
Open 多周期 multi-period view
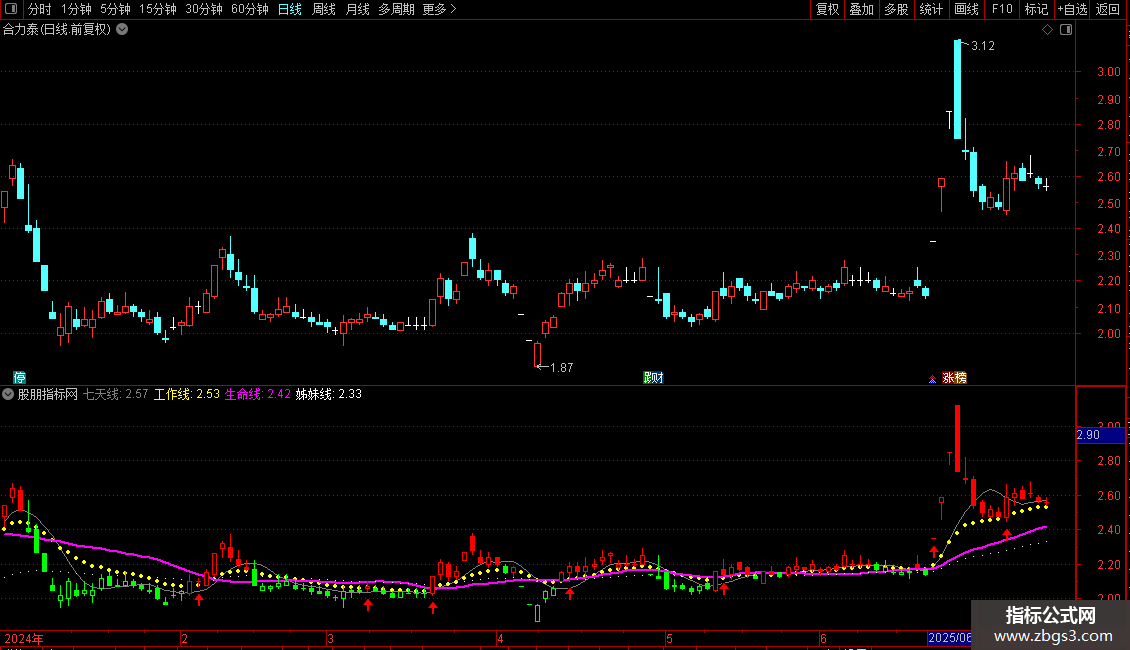(396, 9)
